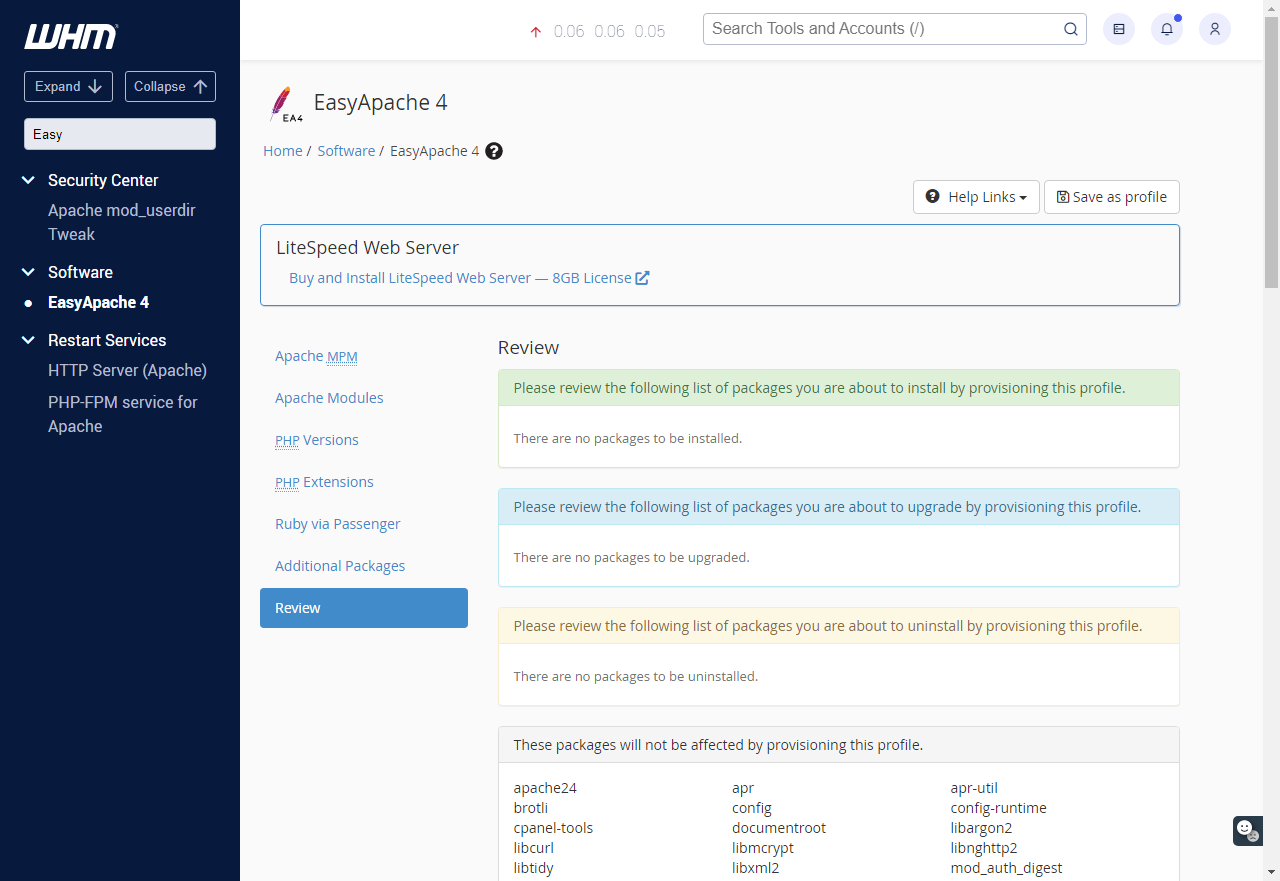Select the Review tab

[x=364, y=608]
